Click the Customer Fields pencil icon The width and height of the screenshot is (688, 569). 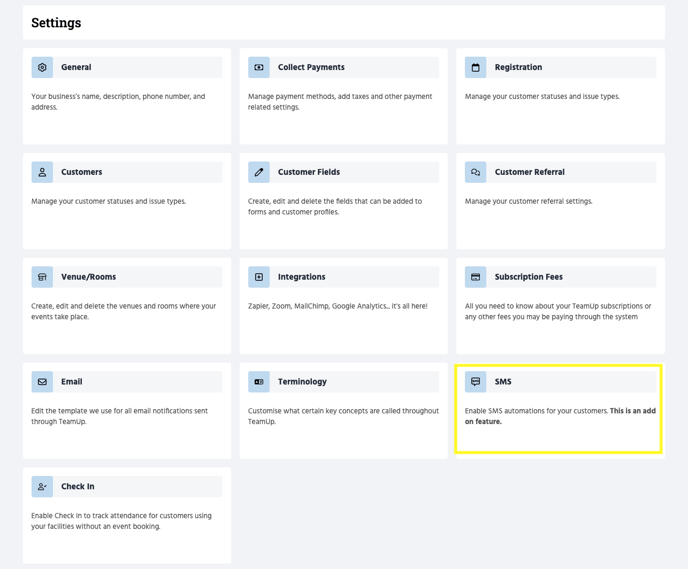259,172
